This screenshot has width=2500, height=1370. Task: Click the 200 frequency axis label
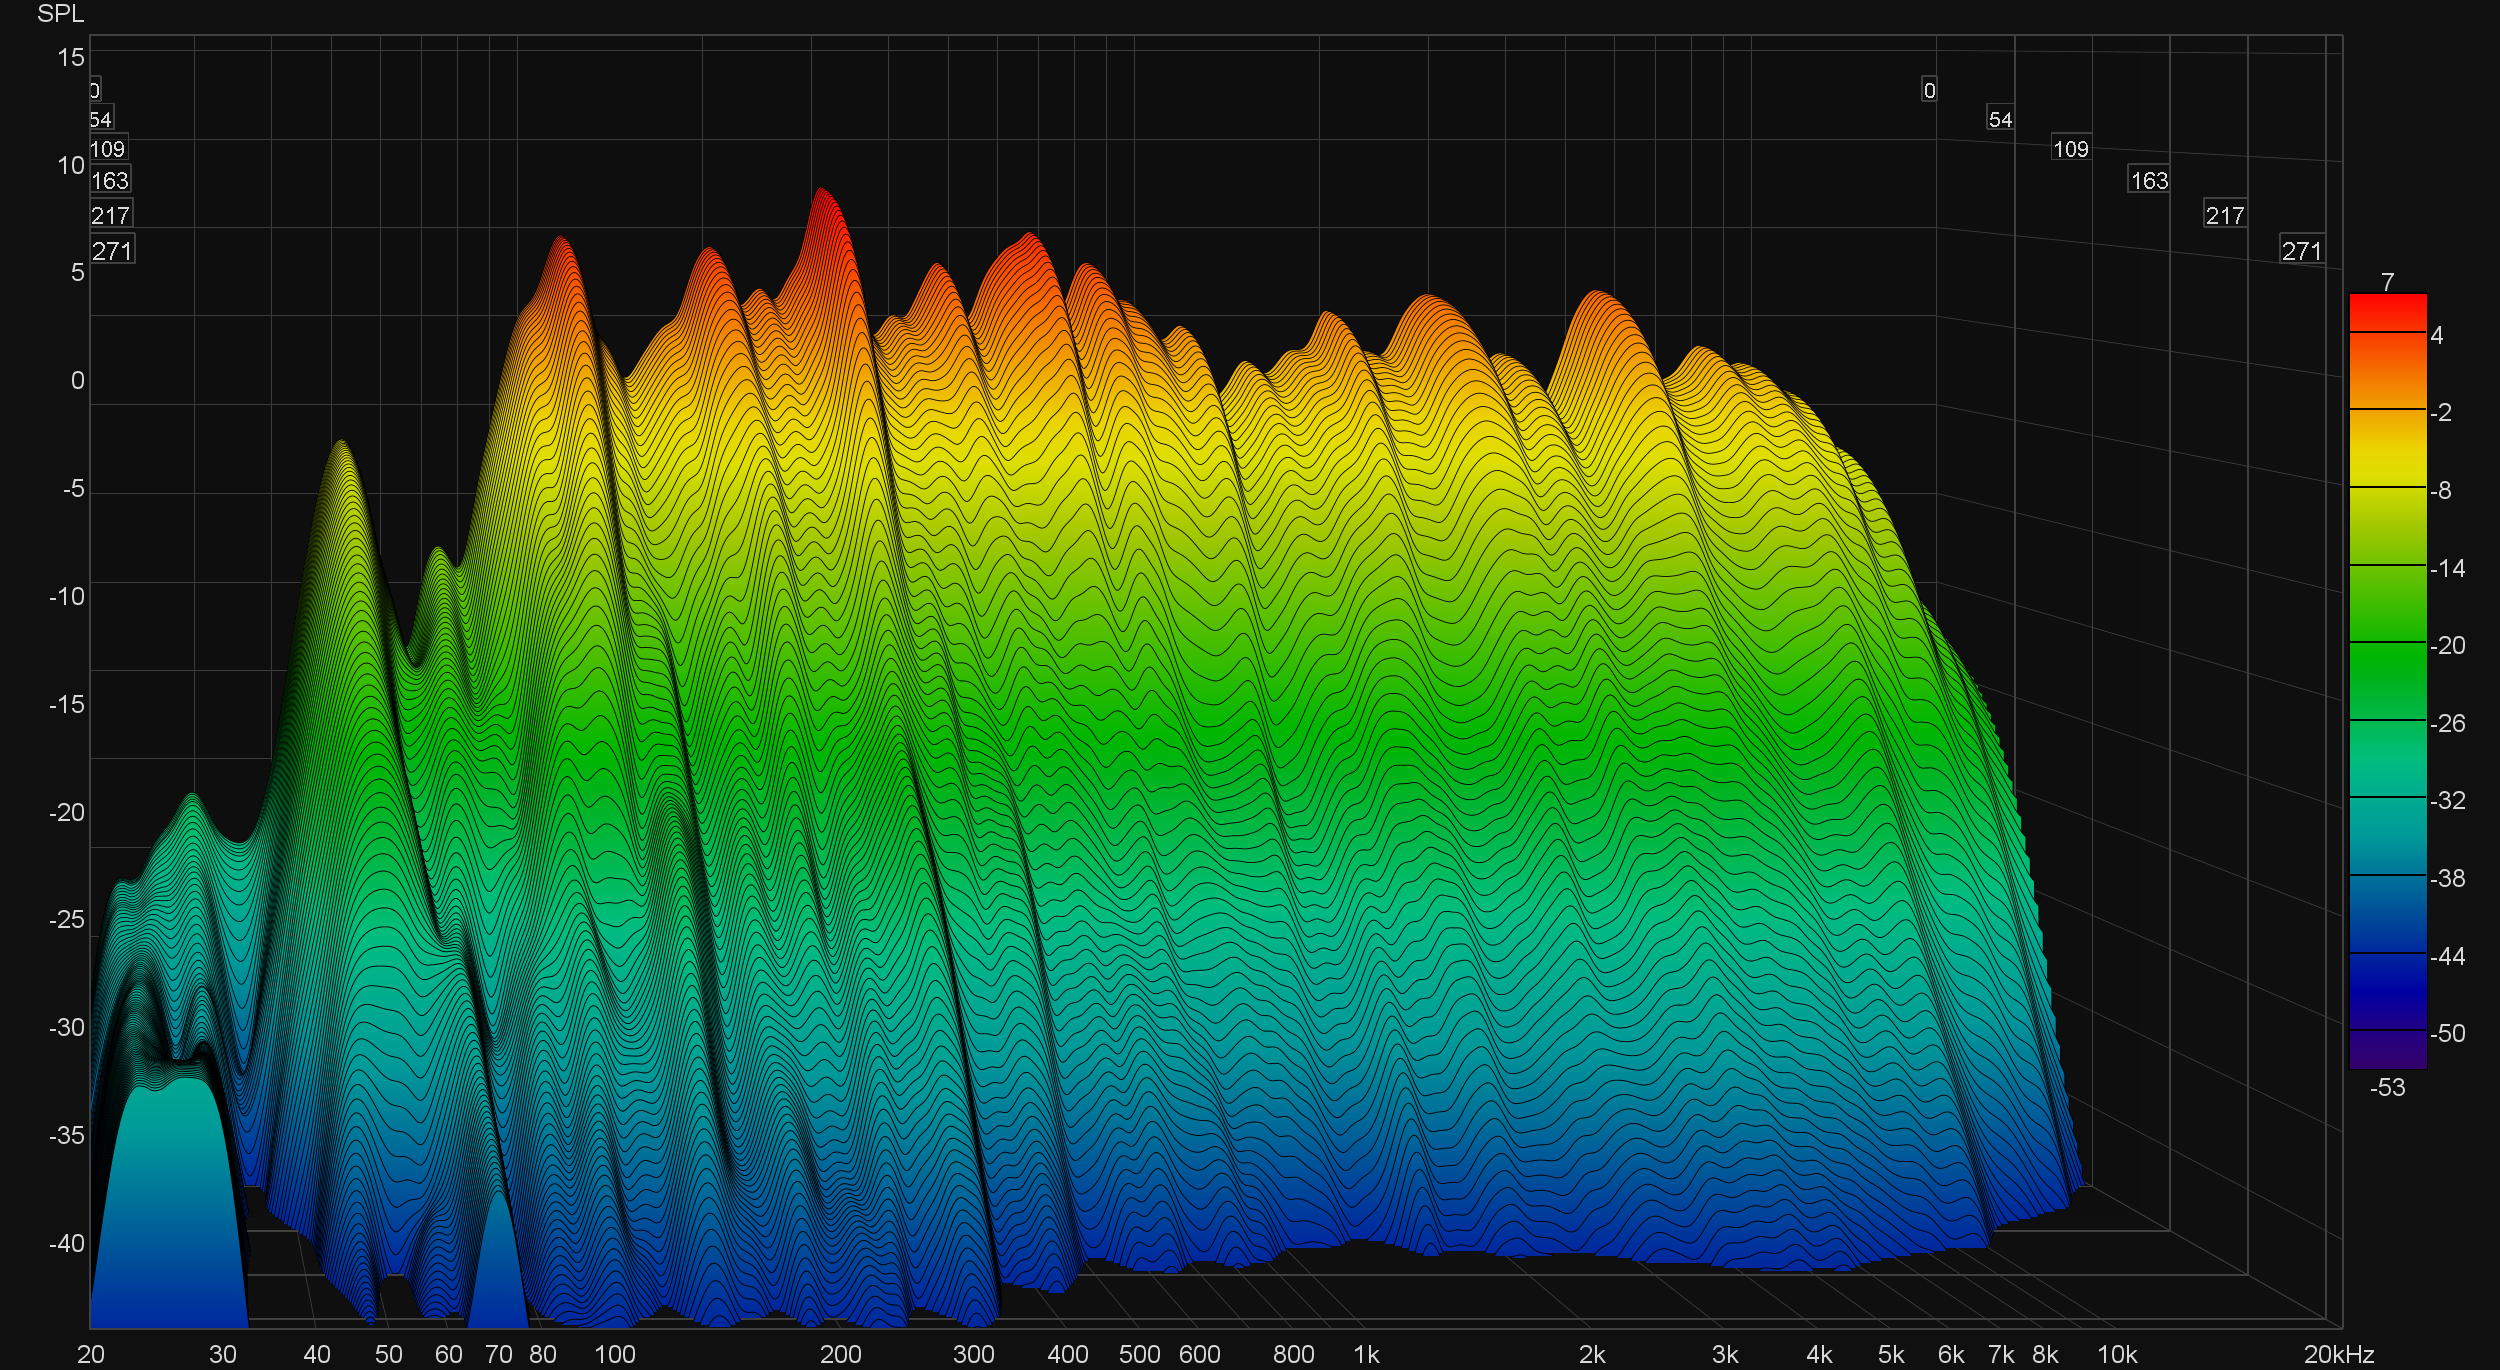[840, 1354]
